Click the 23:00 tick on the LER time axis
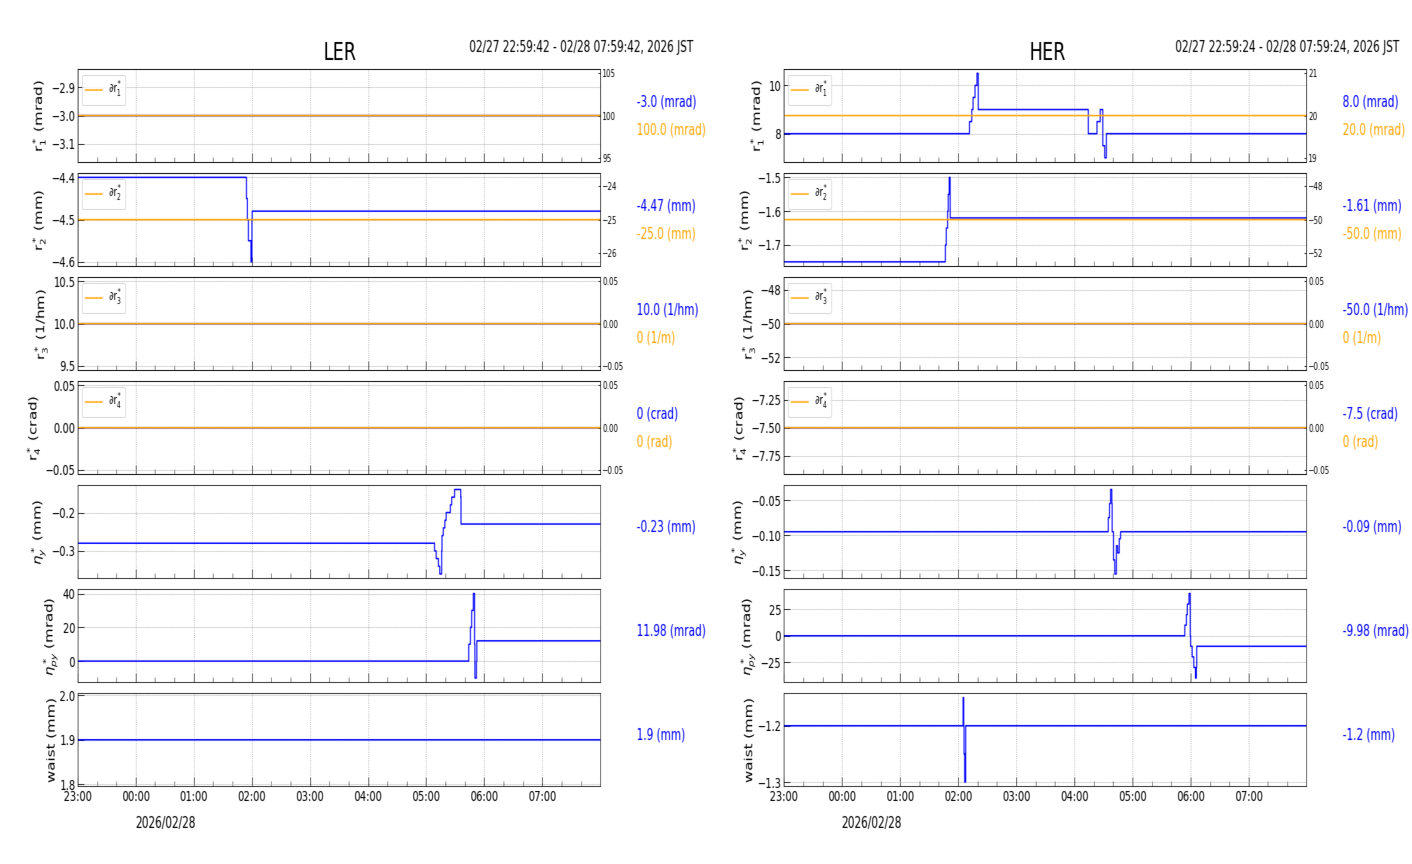This screenshot has height=864, width=1412. pyautogui.click(x=78, y=797)
